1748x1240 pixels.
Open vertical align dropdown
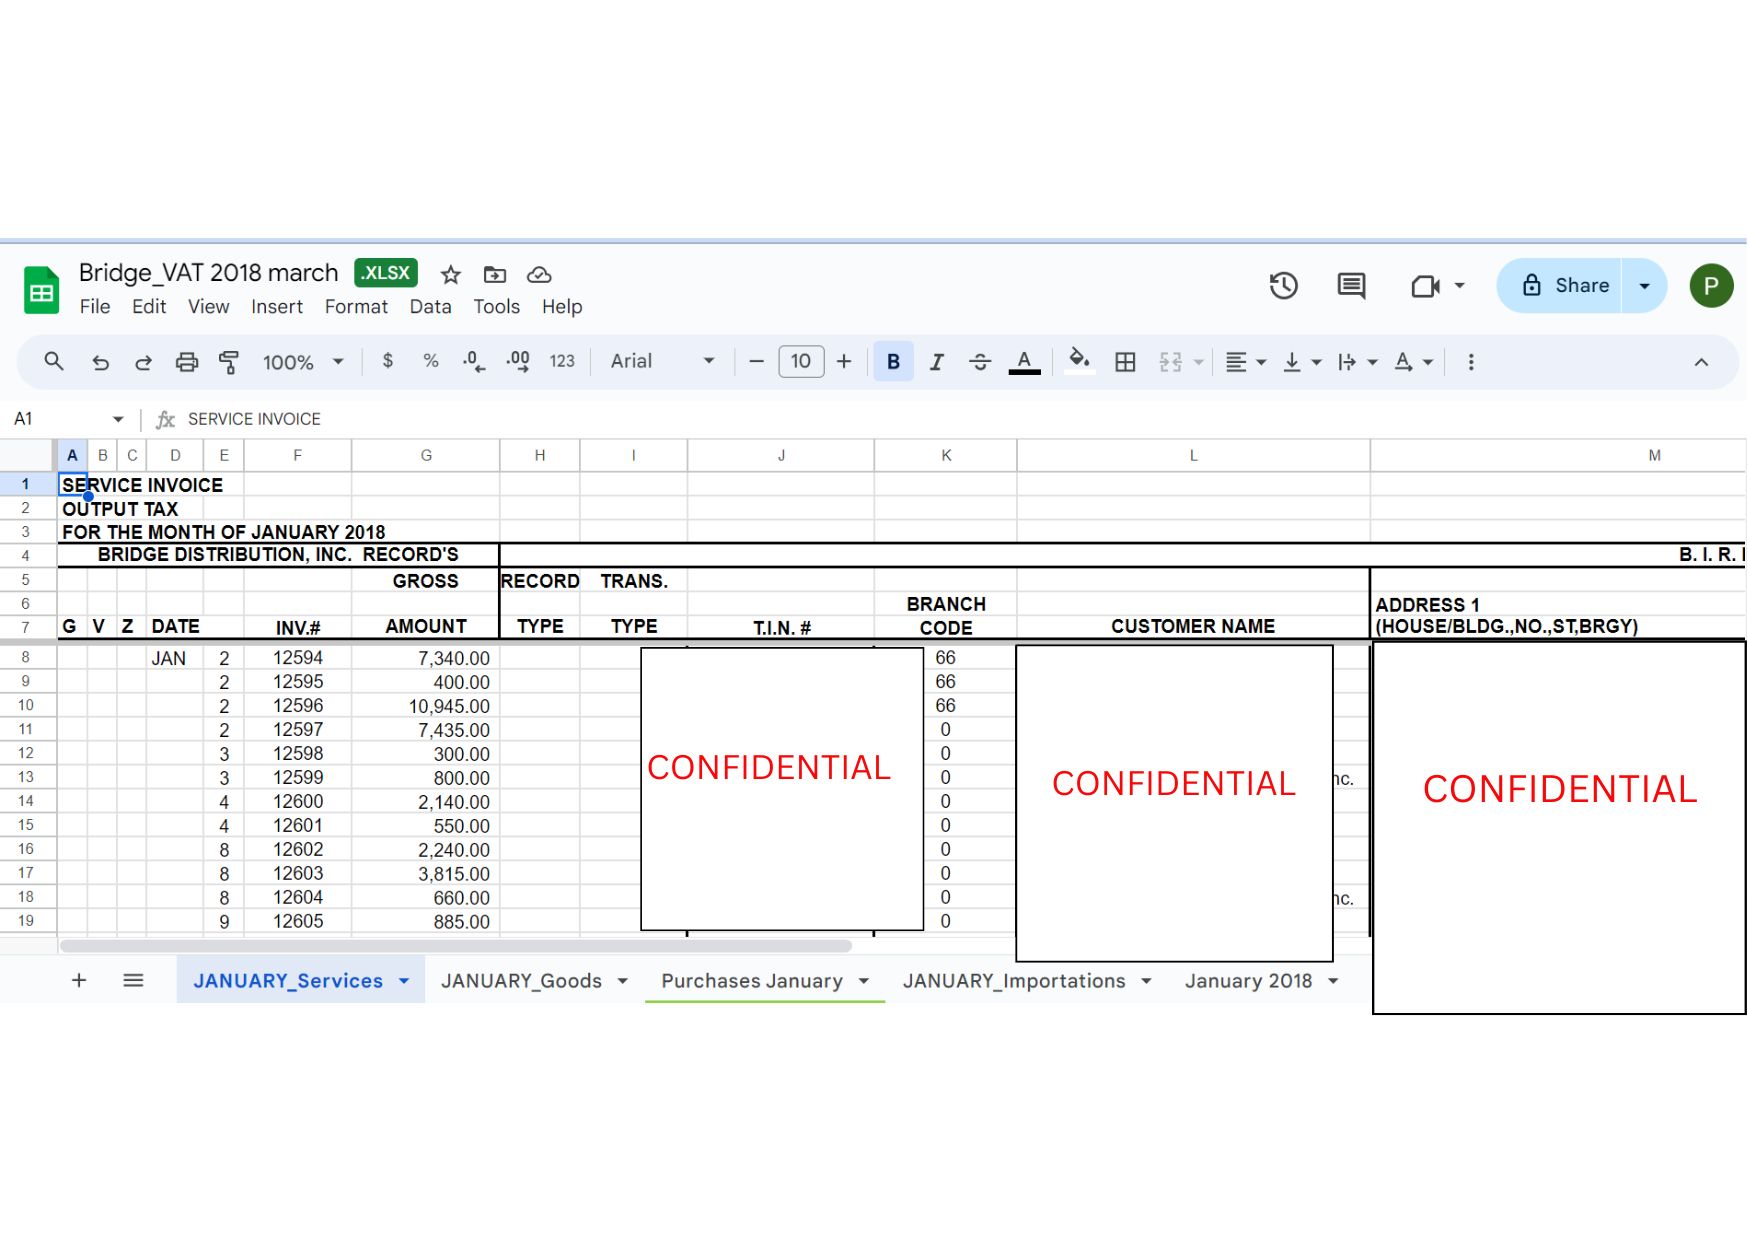click(1302, 362)
